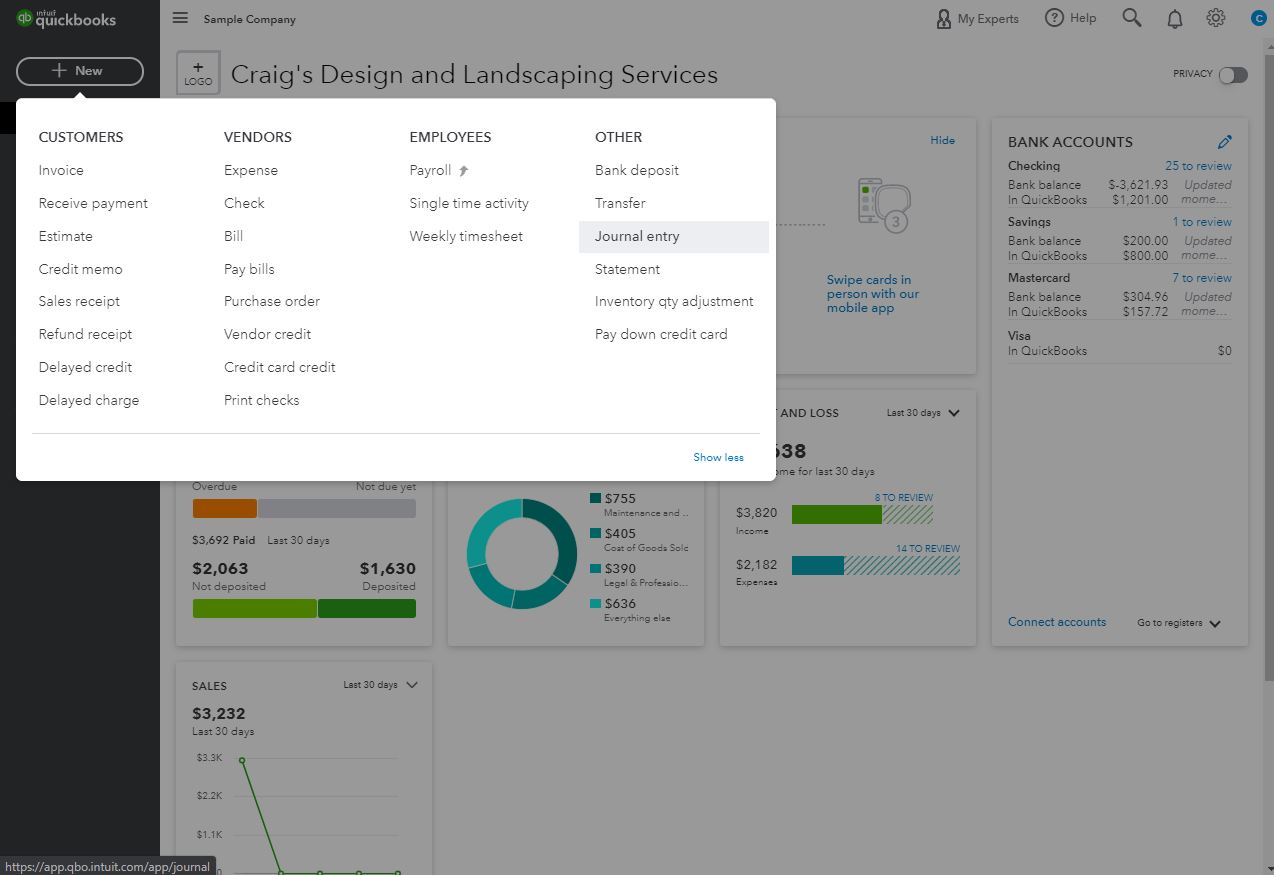Review 1 Savings transaction
The width and height of the screenshot is (1274, 875).
point(1202,222)
